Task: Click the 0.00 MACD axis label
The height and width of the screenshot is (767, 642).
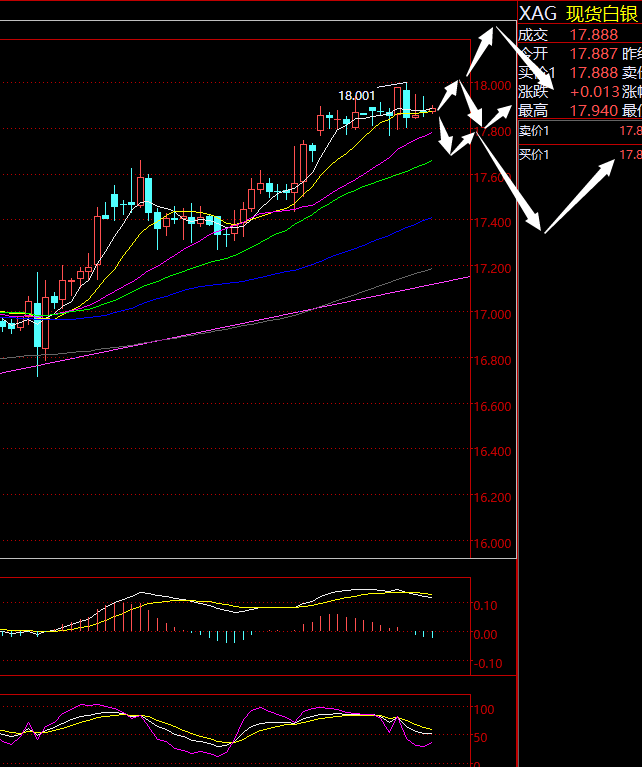Action: 485,635
